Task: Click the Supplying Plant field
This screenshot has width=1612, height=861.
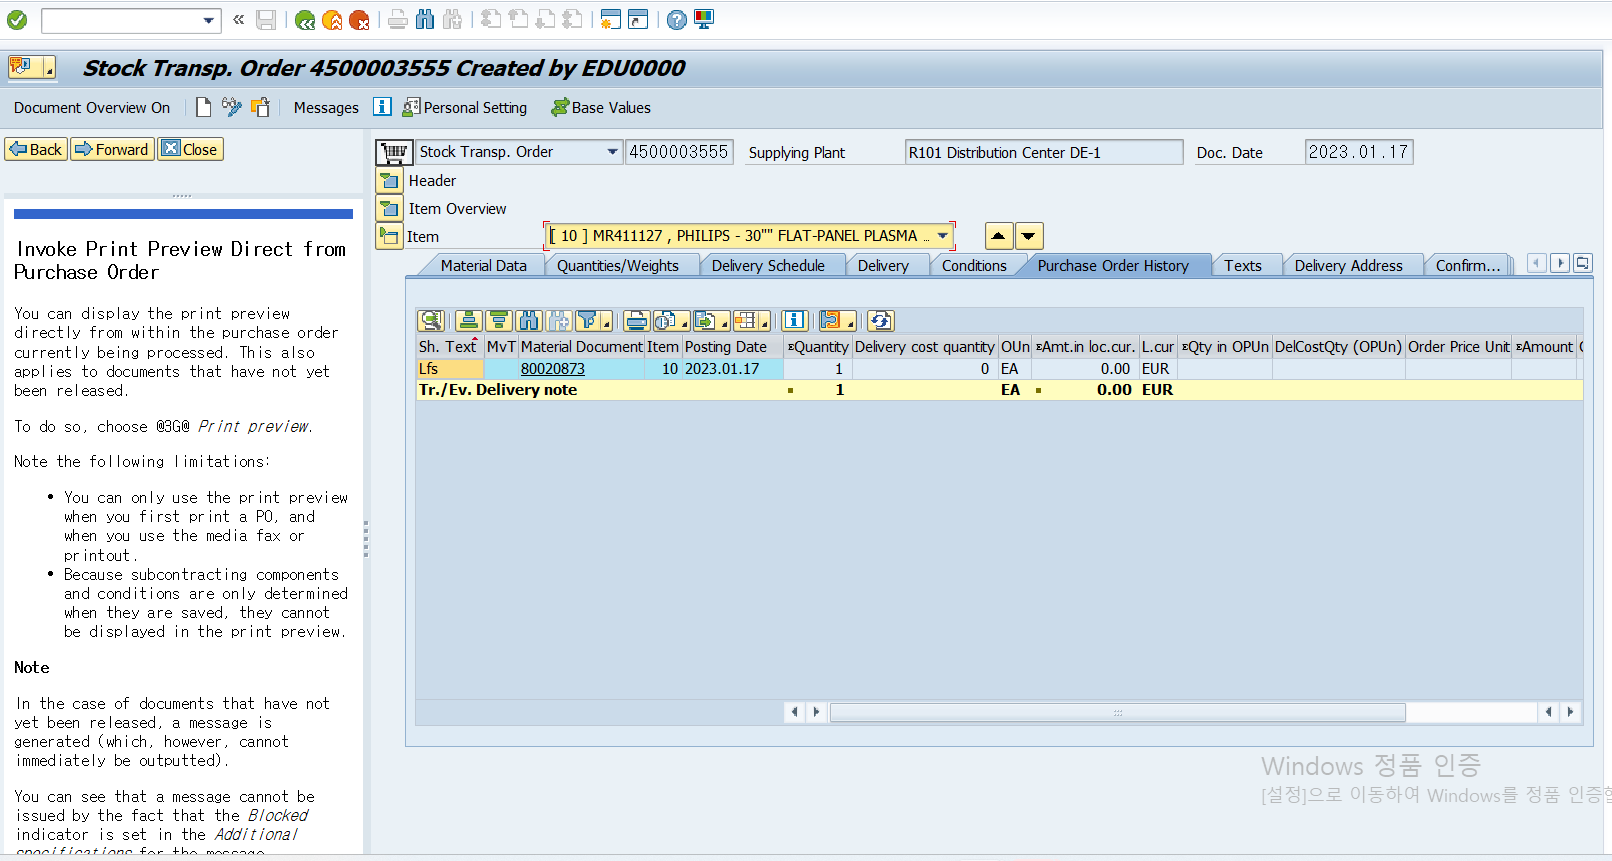Action: 1044,152
